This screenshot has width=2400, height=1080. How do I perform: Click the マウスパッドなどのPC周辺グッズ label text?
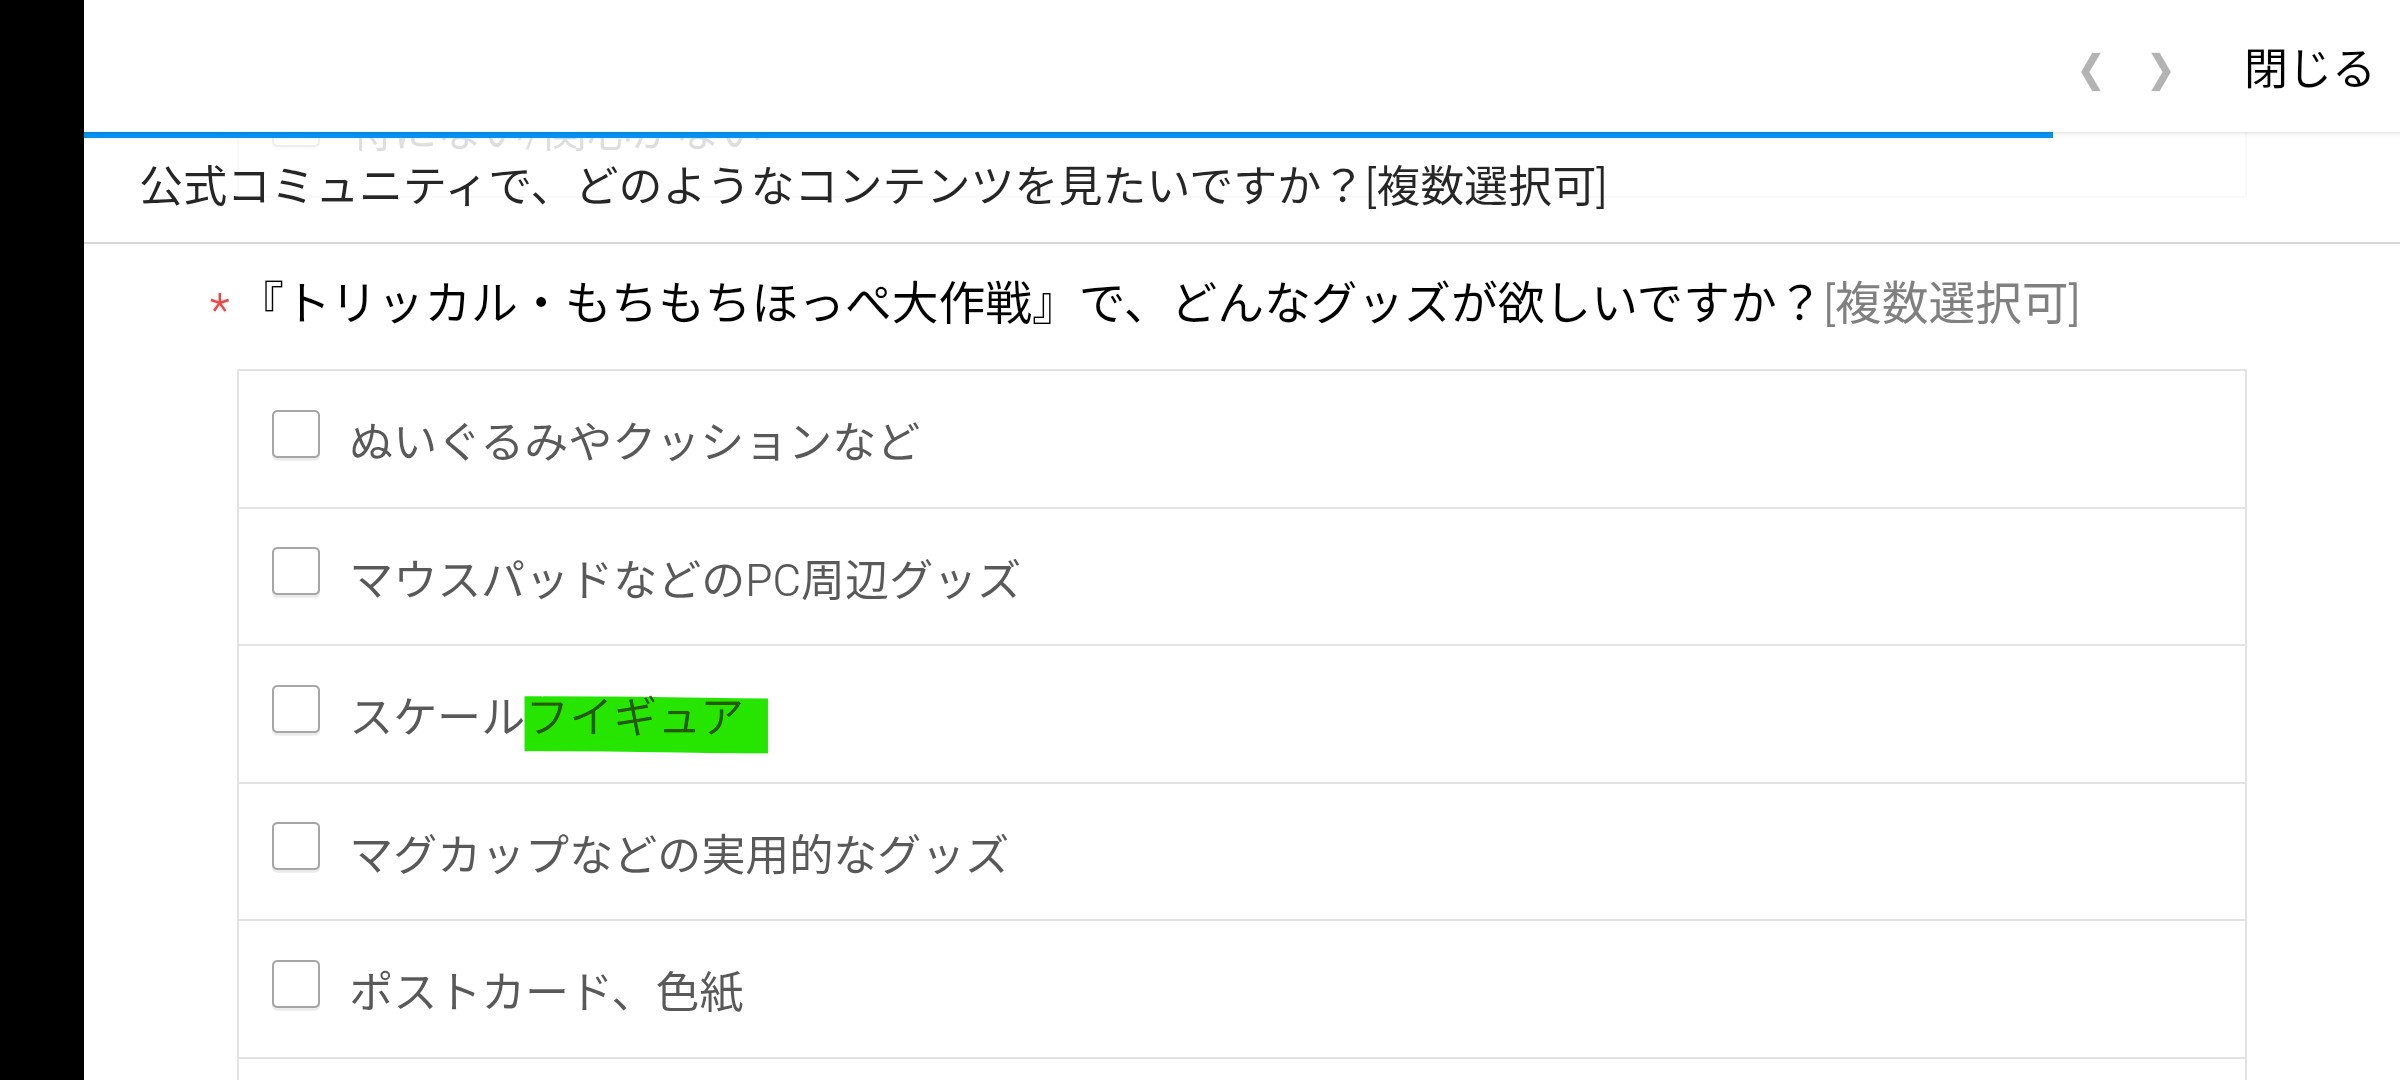coord(685,579)
